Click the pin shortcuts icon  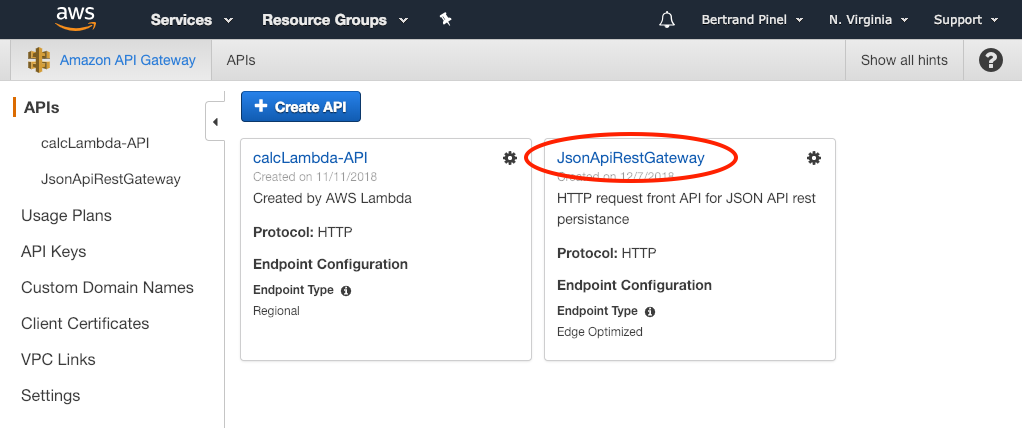coord(446,20)
